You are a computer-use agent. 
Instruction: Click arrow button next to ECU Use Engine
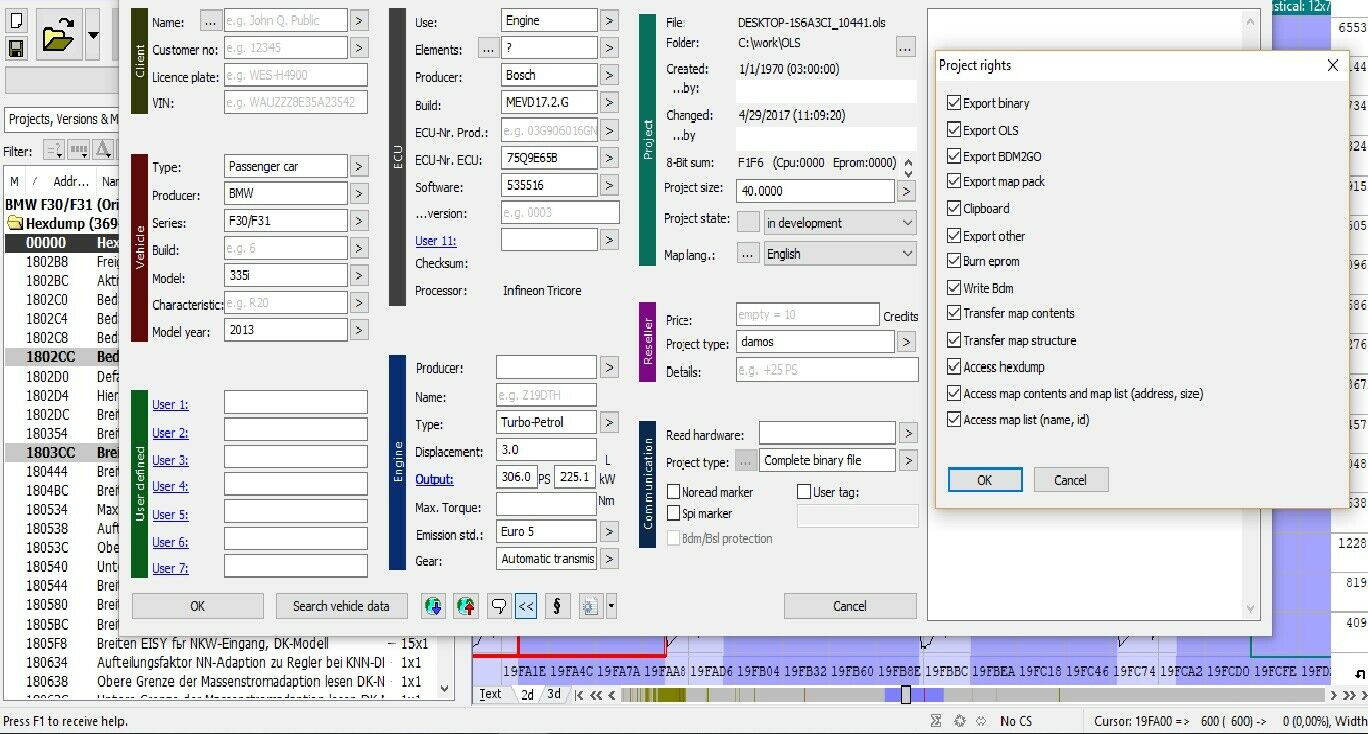609,20
